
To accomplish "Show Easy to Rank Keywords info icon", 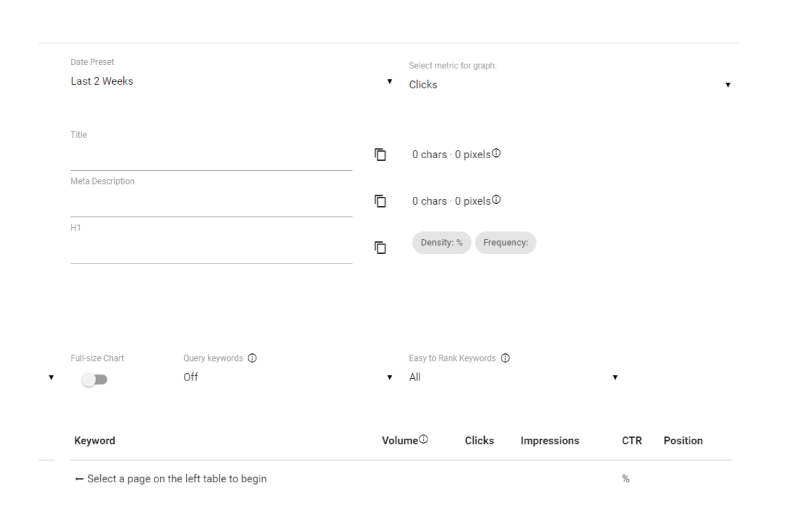I will click(505, 358).
